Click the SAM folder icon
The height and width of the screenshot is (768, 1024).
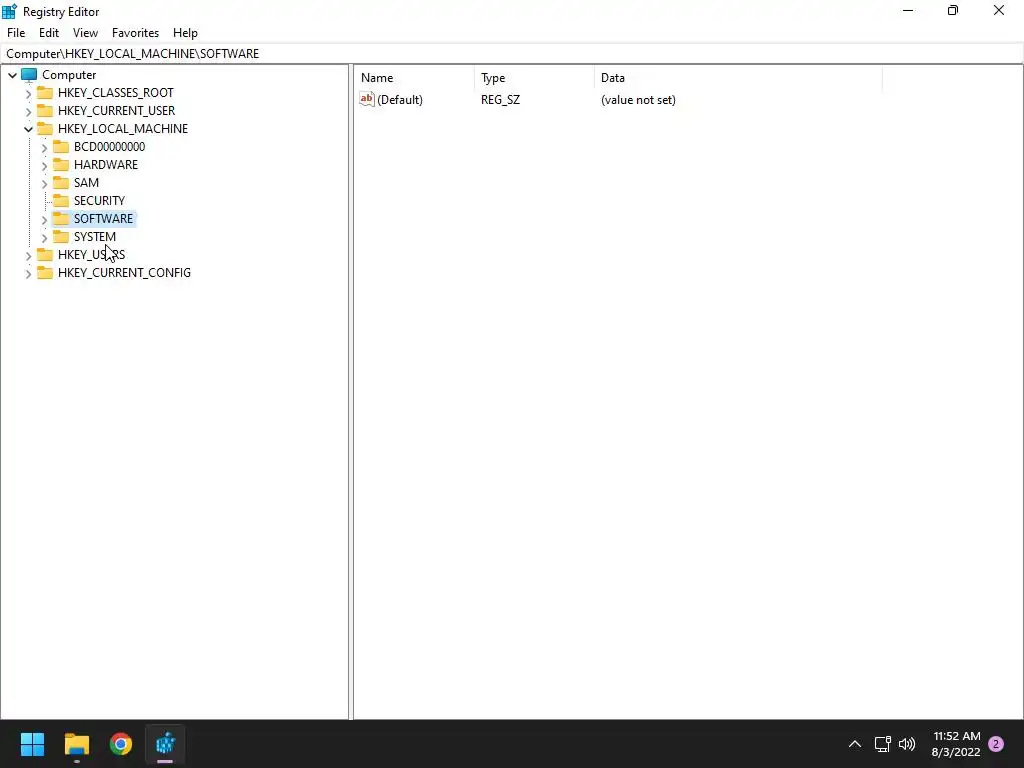[61, 182]
